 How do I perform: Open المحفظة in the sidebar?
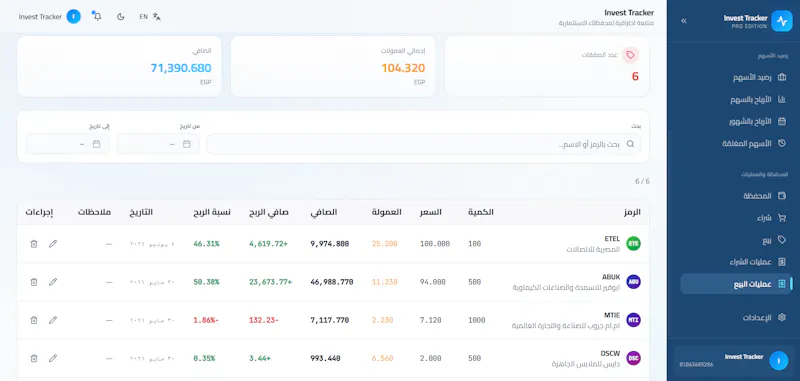tap(736, 196)
